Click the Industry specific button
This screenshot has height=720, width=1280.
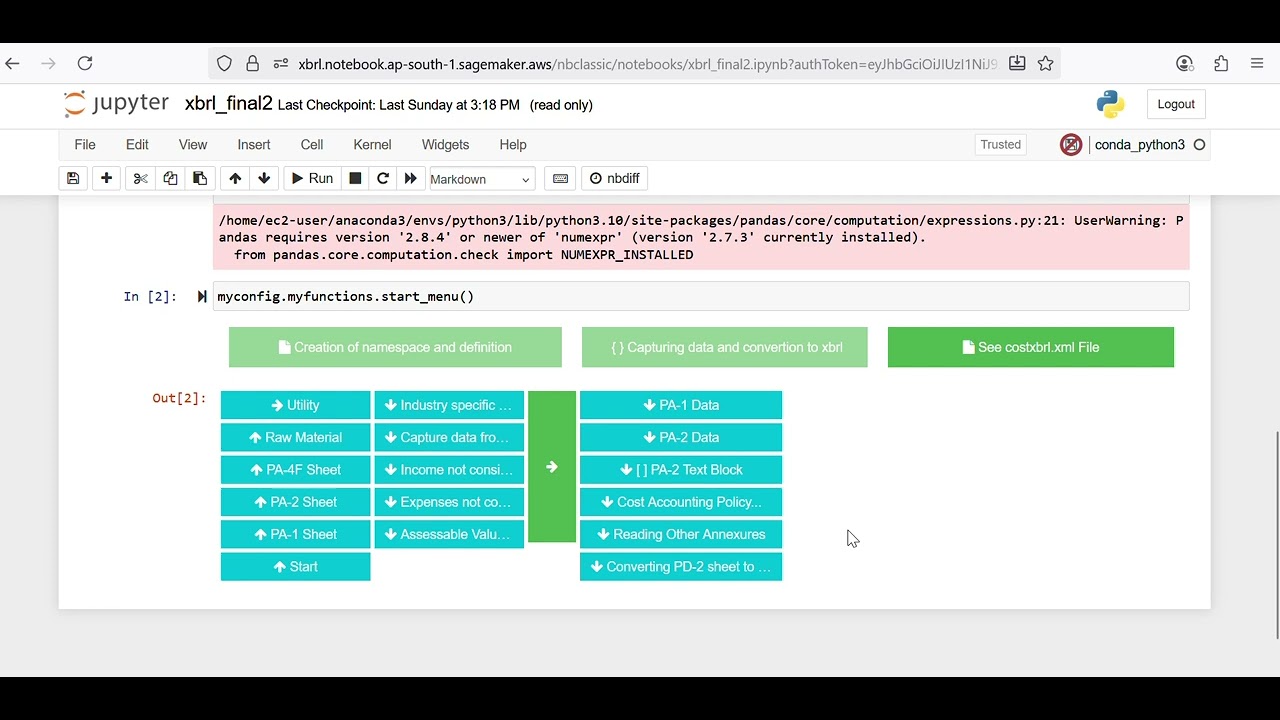click(449, 405)
